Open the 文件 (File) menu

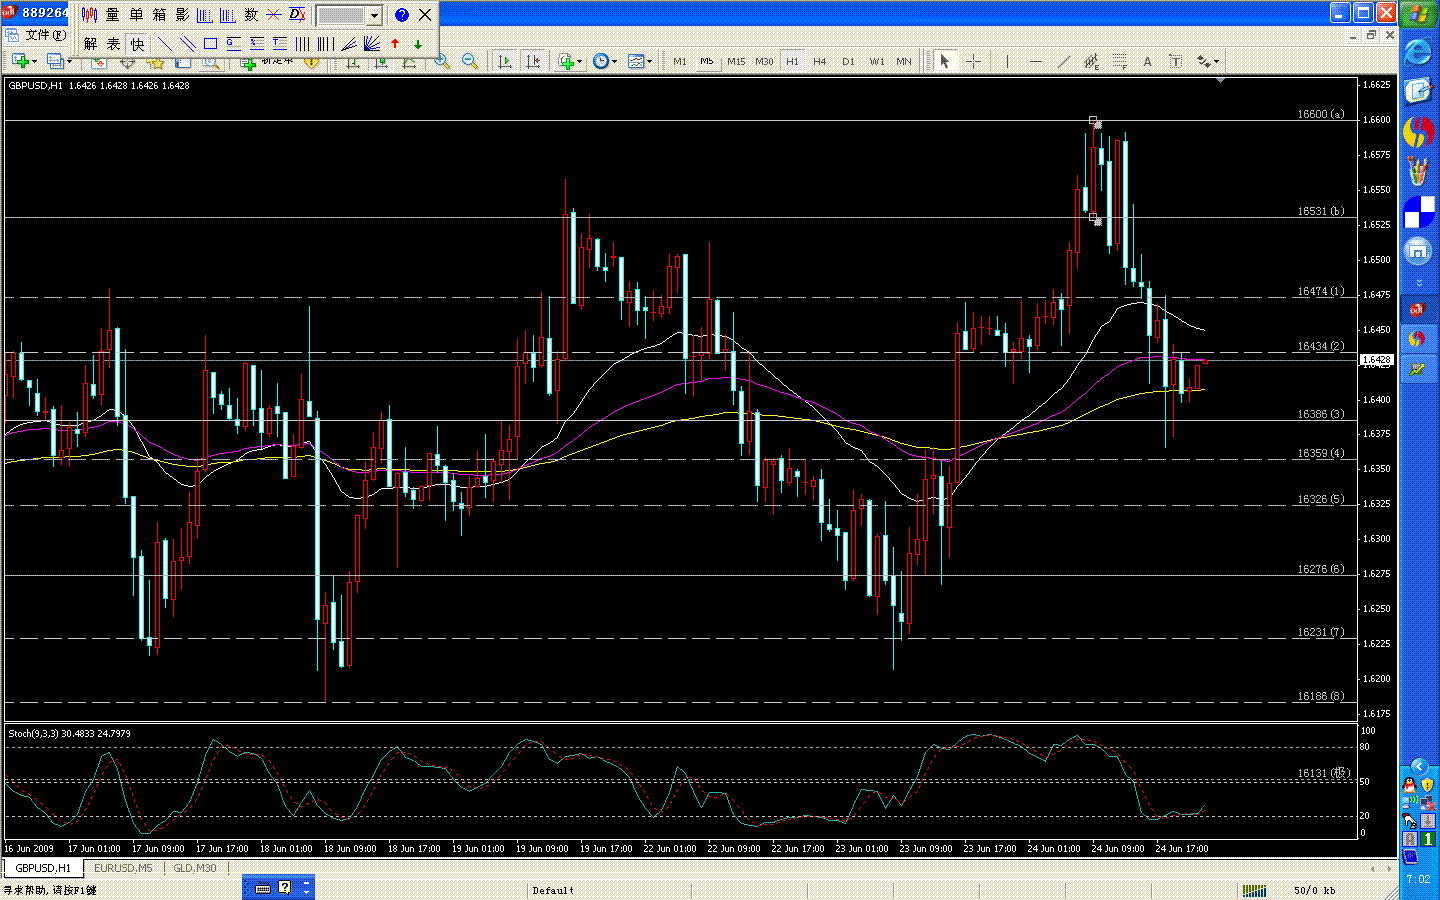coord(44,35)
